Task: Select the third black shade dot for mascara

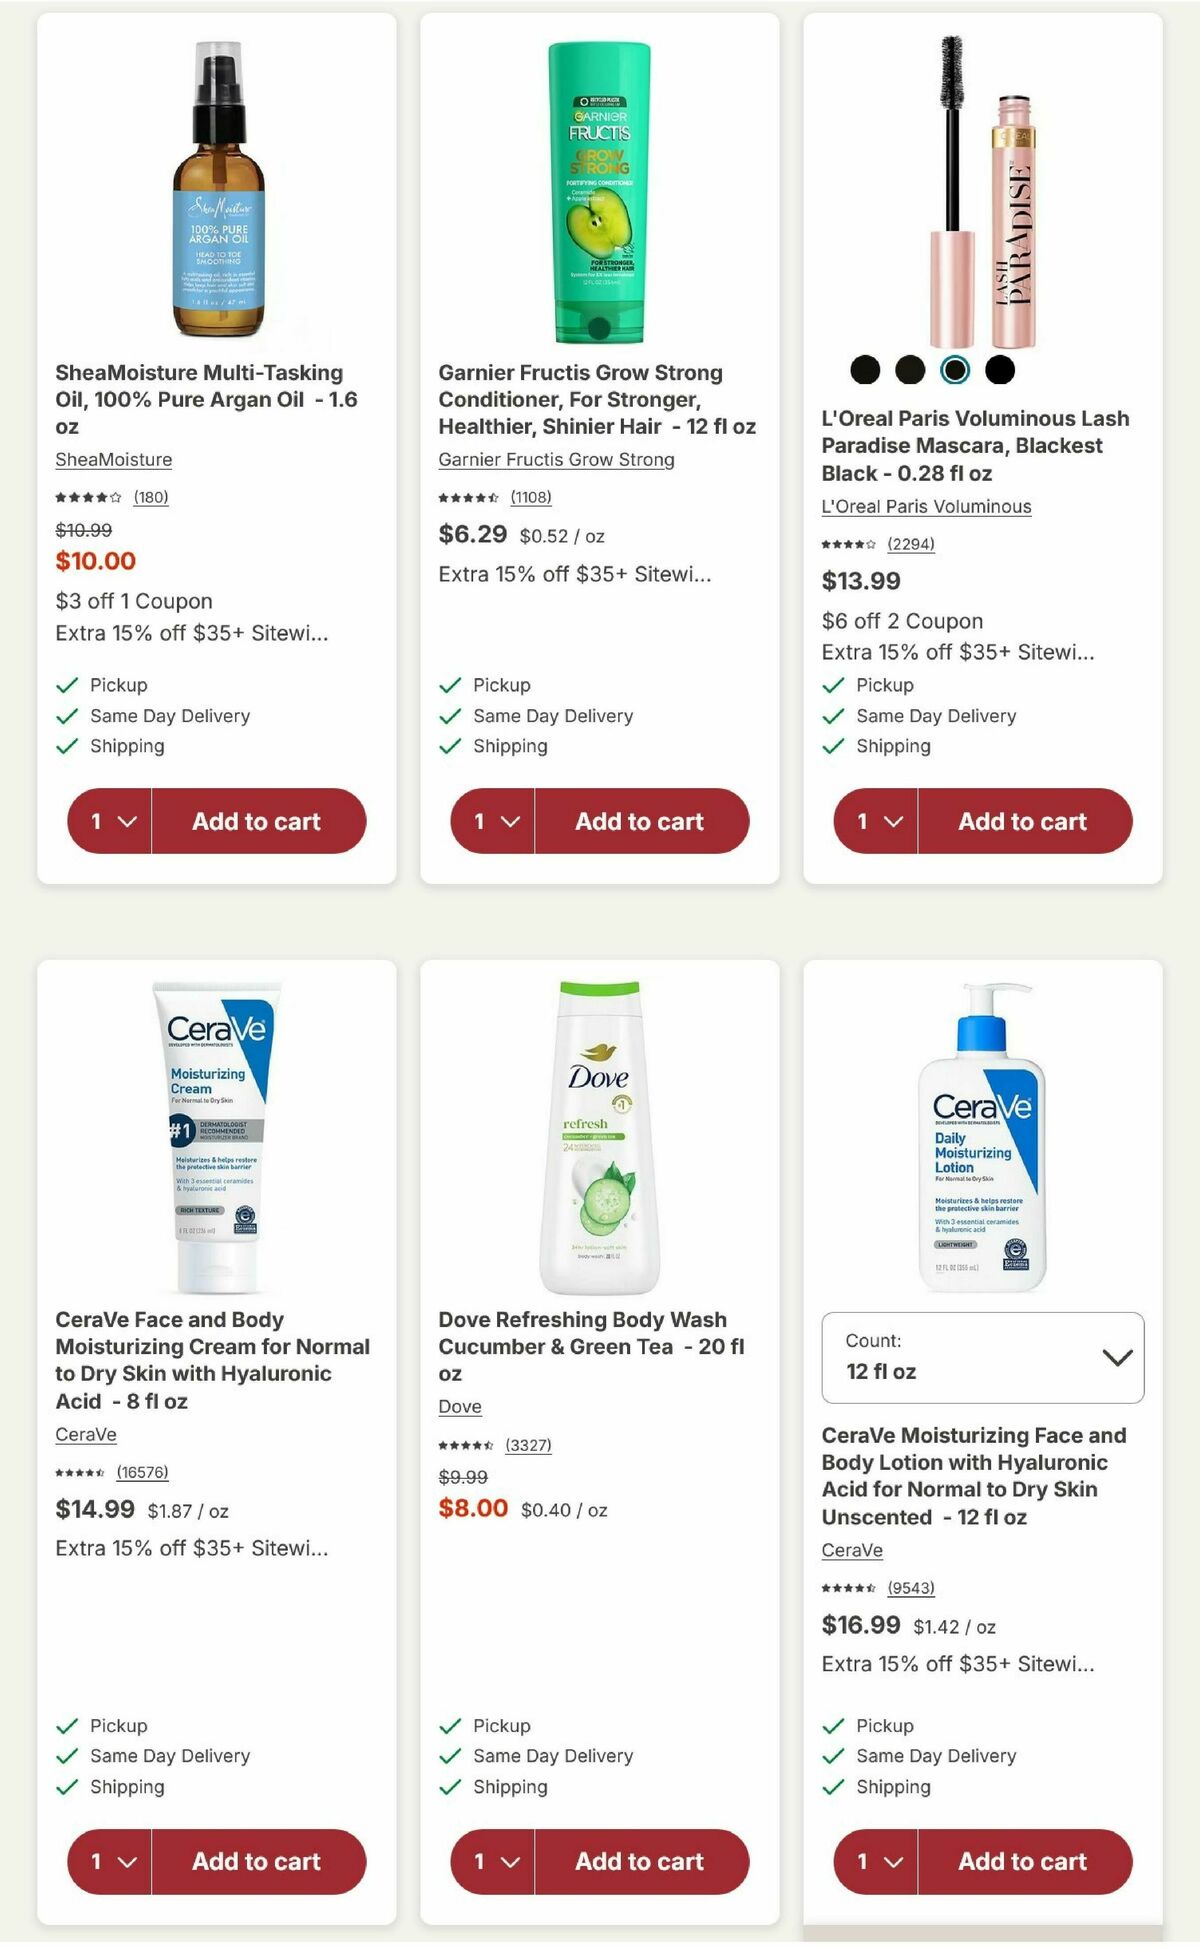Action: 955,369
